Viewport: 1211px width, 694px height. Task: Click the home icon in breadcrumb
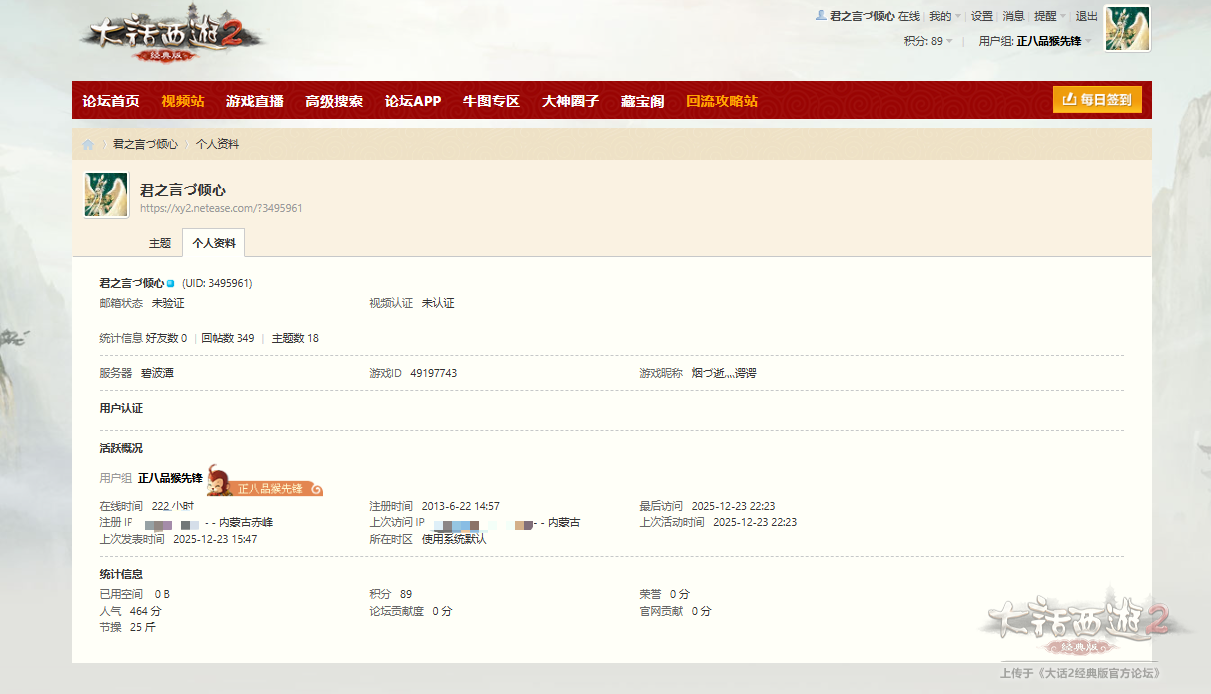[x=88, y=145]
